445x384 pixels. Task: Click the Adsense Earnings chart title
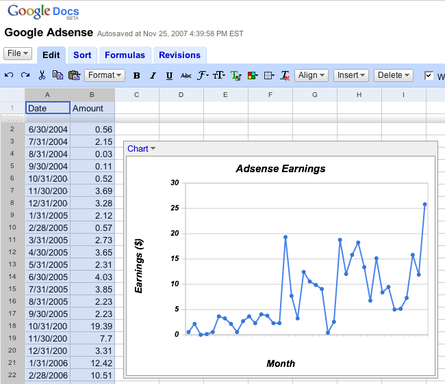(x=281, y=169)
